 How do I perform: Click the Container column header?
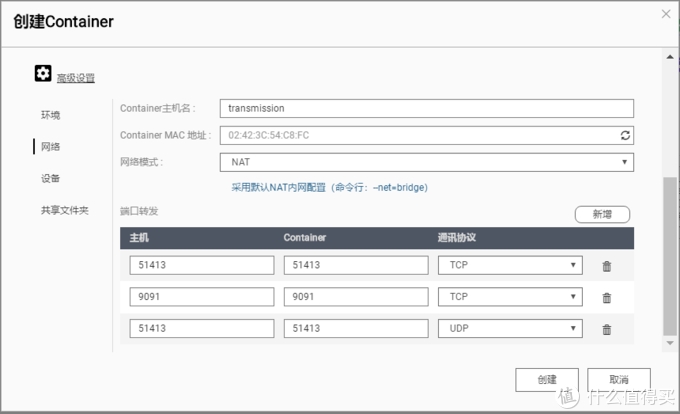click(x=305, y=238)
